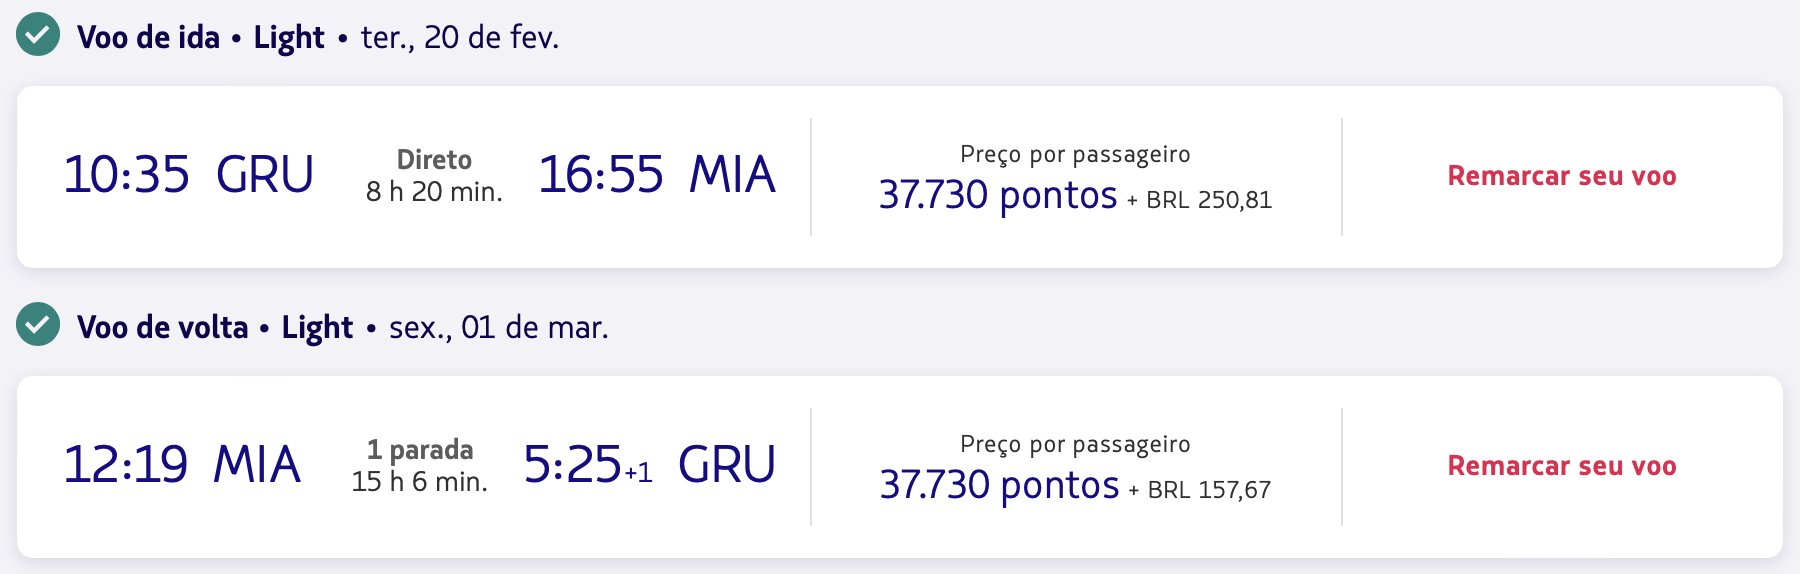Click the 15 h 6 min. duration text
Viewport: 1800px width, 574px height.
(420, 482)
